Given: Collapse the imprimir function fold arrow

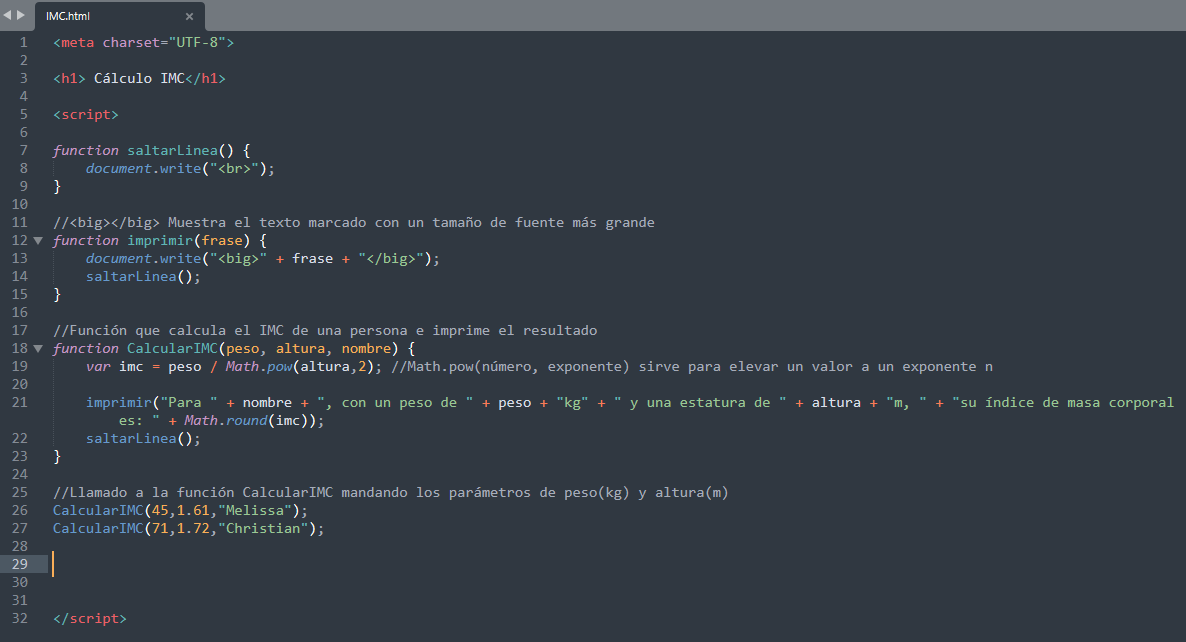Looking at the screenshot, I should point(38,240).
